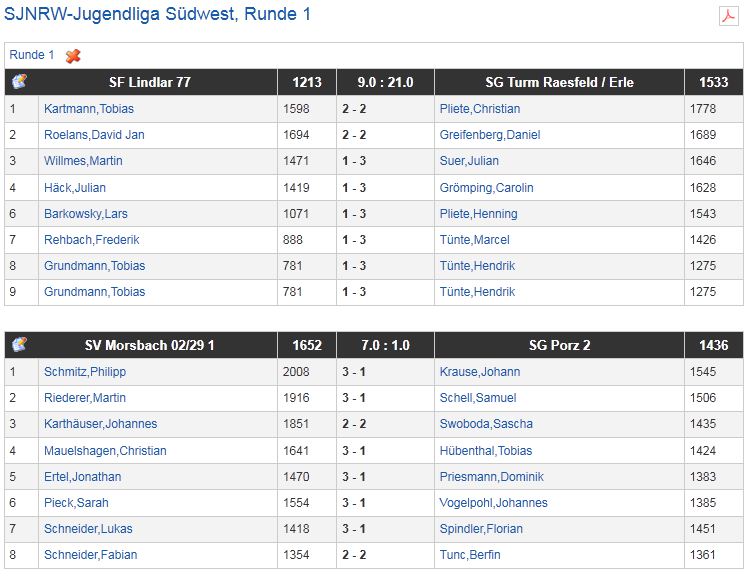Click Schmitz,Philipp in Morsbach team

coord(85,372)
